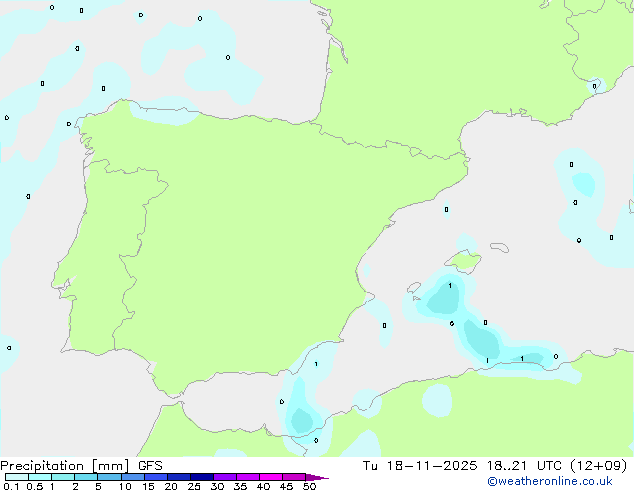The width and height of the screenshot is (634, 490).
Task: Pick the 40–45 mm magenta legend swatch
Action: point(271,477)
